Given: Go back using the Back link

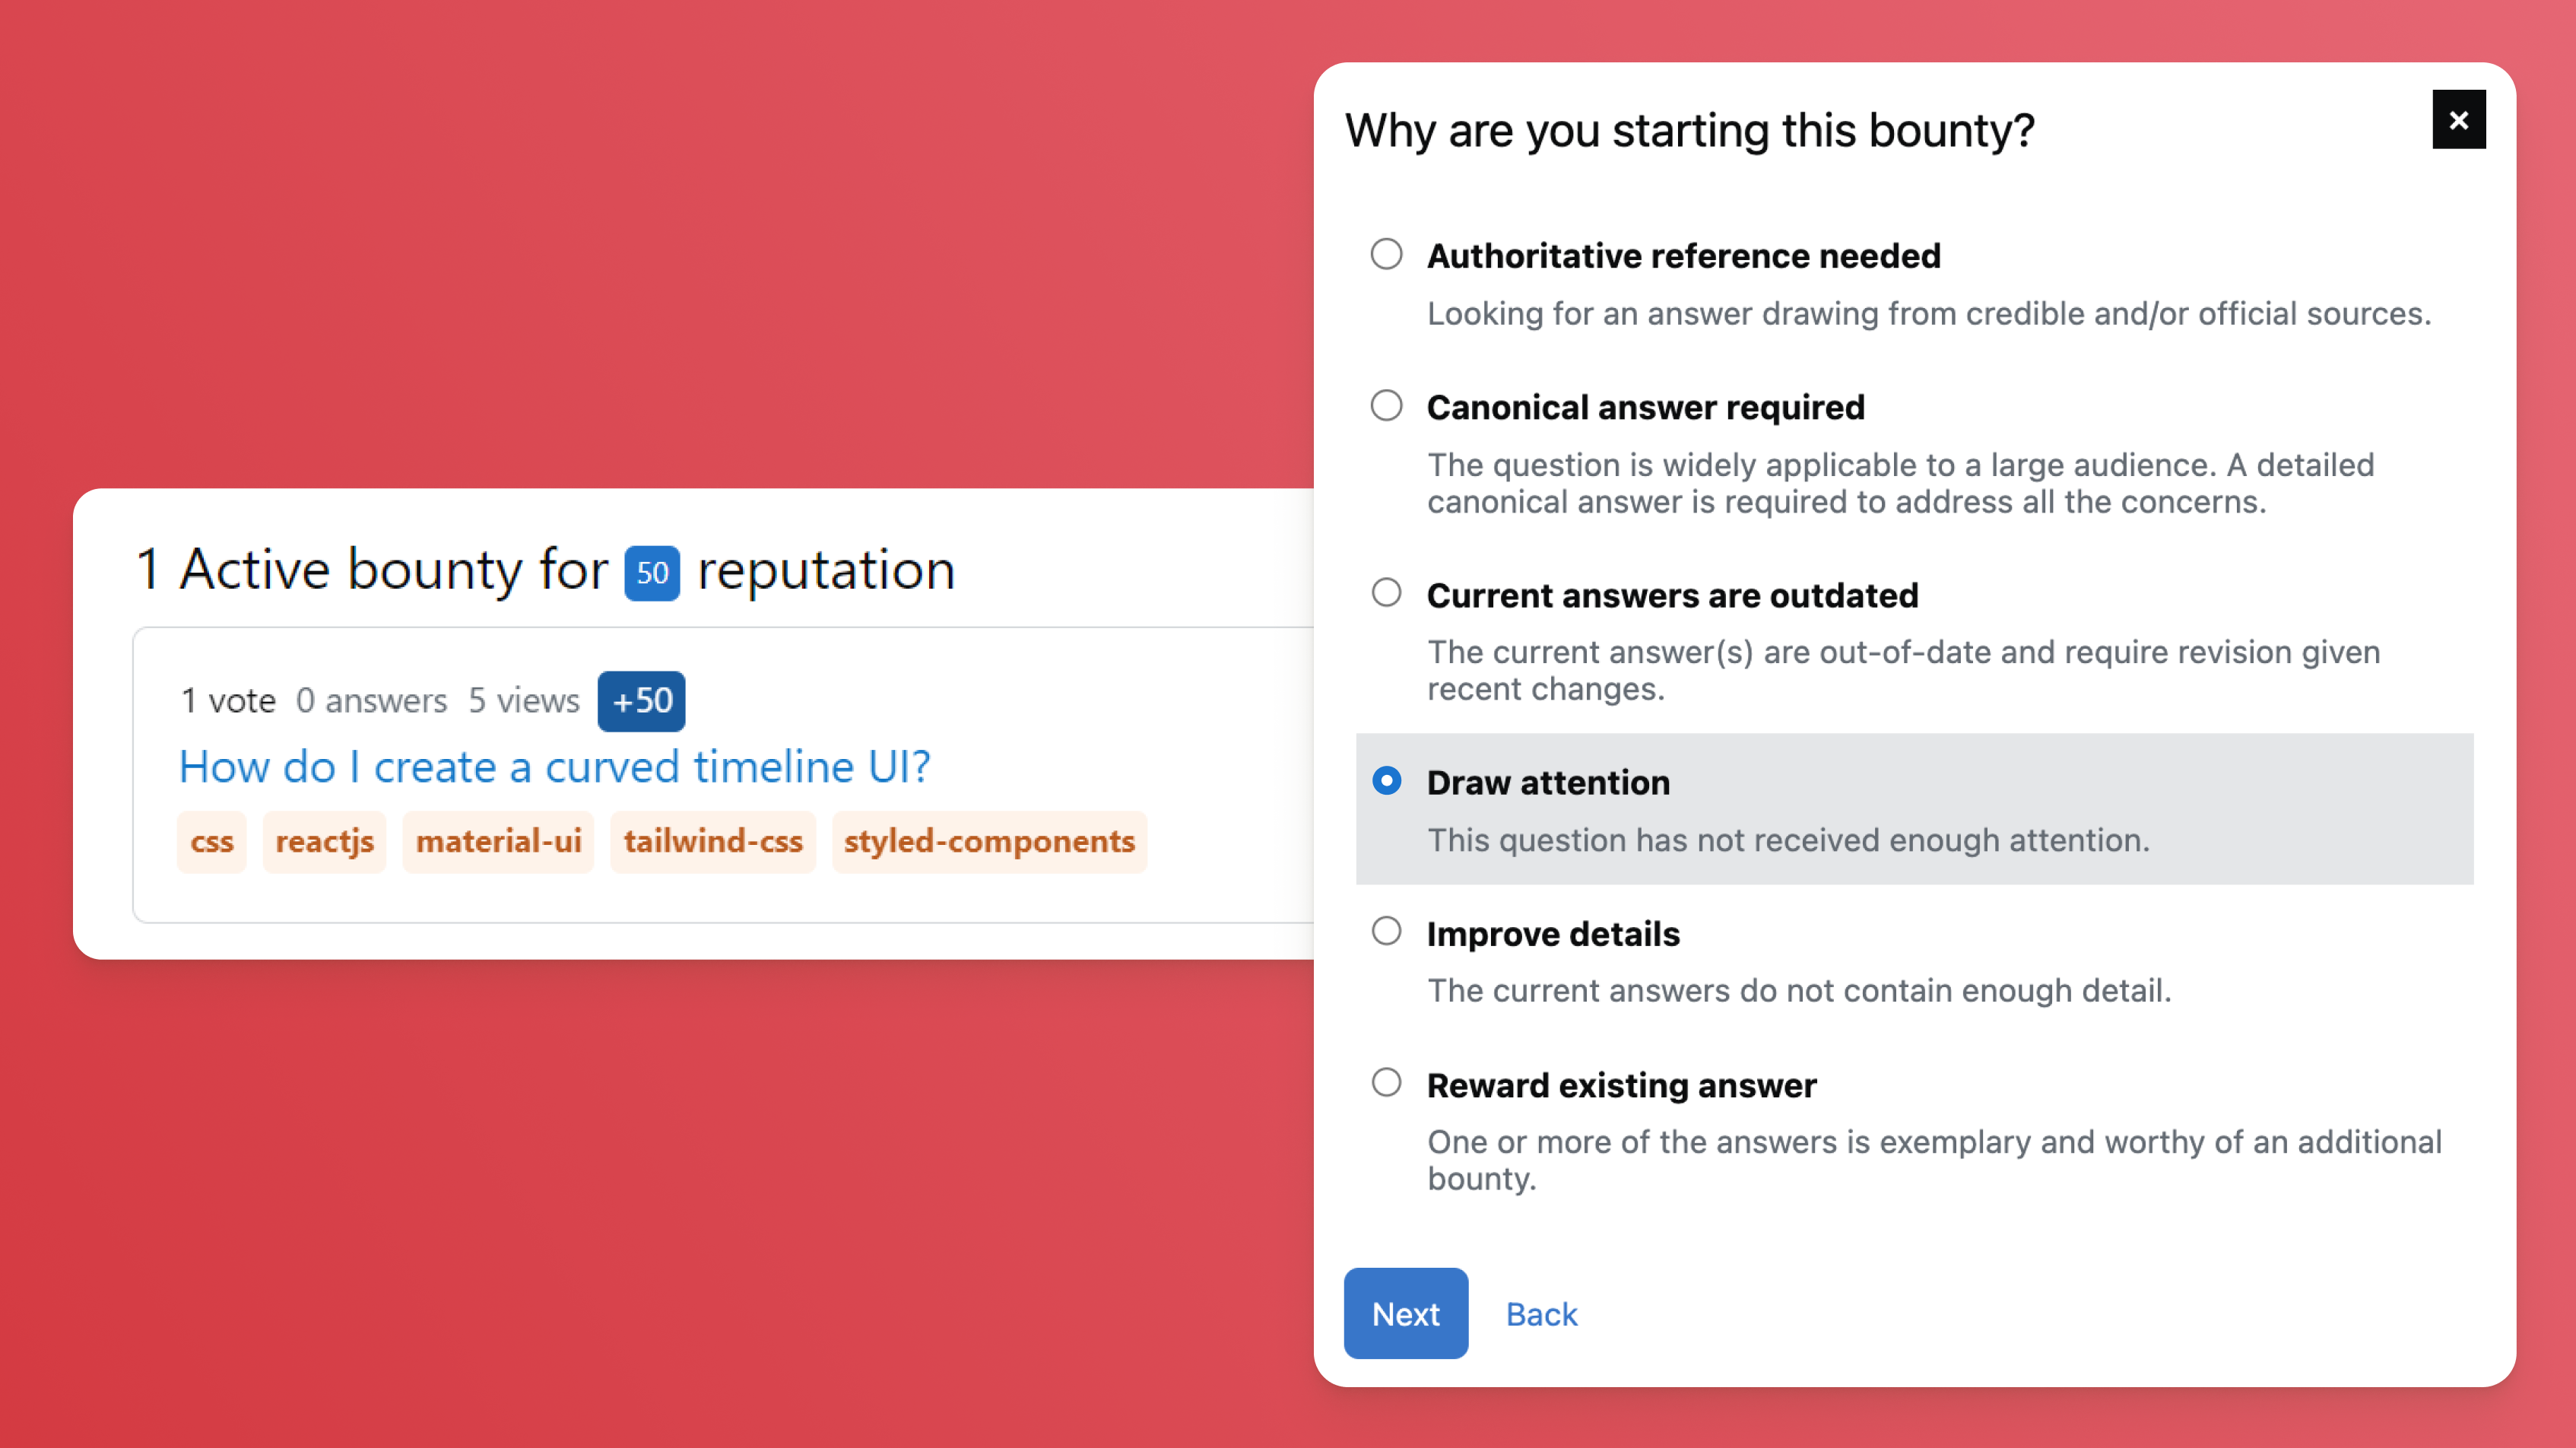Looking at the screenshot, I should (x=1541, y=1314).
